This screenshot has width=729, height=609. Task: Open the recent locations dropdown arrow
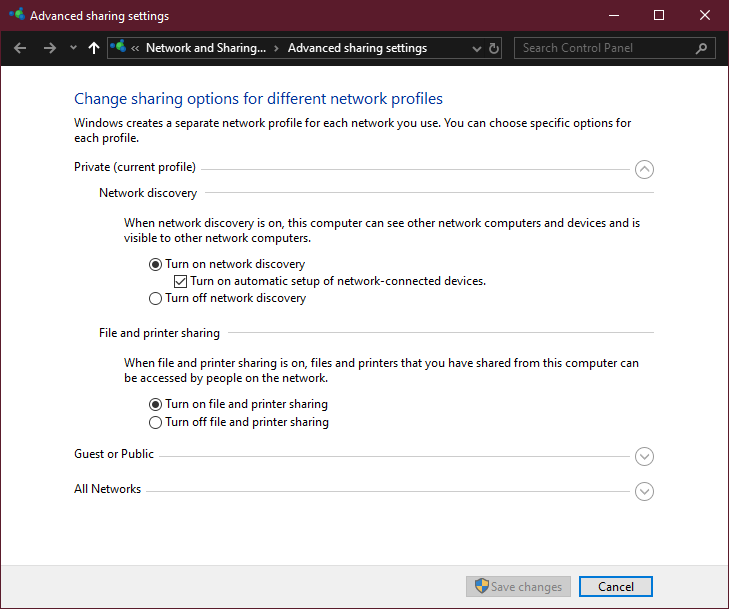click(73, 48)
